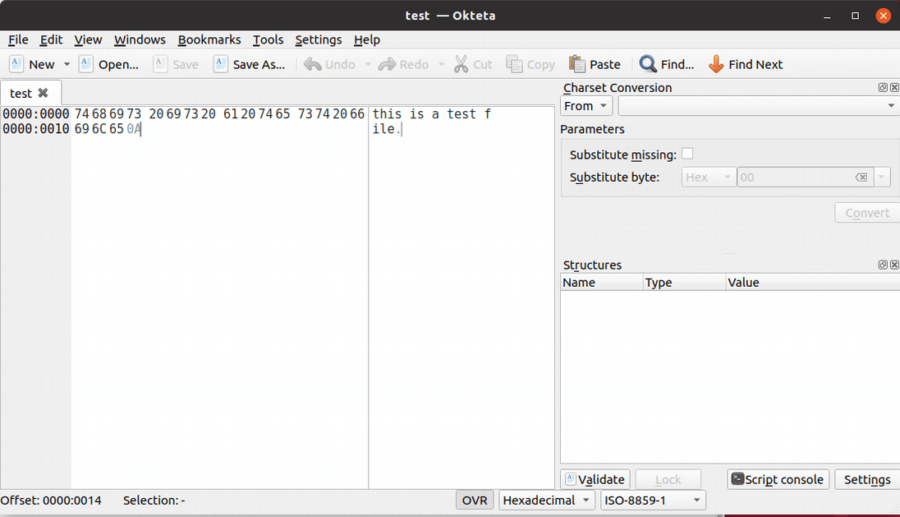
Task: Click the Lock button
Action: [x=668, y=479]
